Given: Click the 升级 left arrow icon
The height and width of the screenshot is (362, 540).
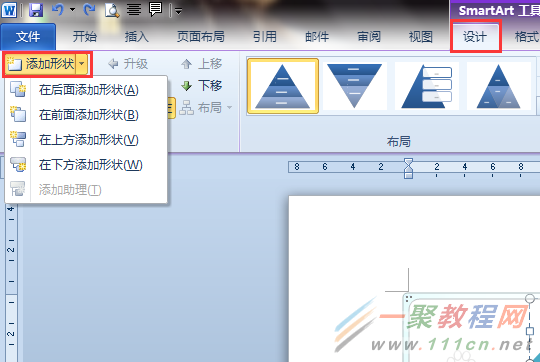Looking at the screenshot, I should 113,64.
